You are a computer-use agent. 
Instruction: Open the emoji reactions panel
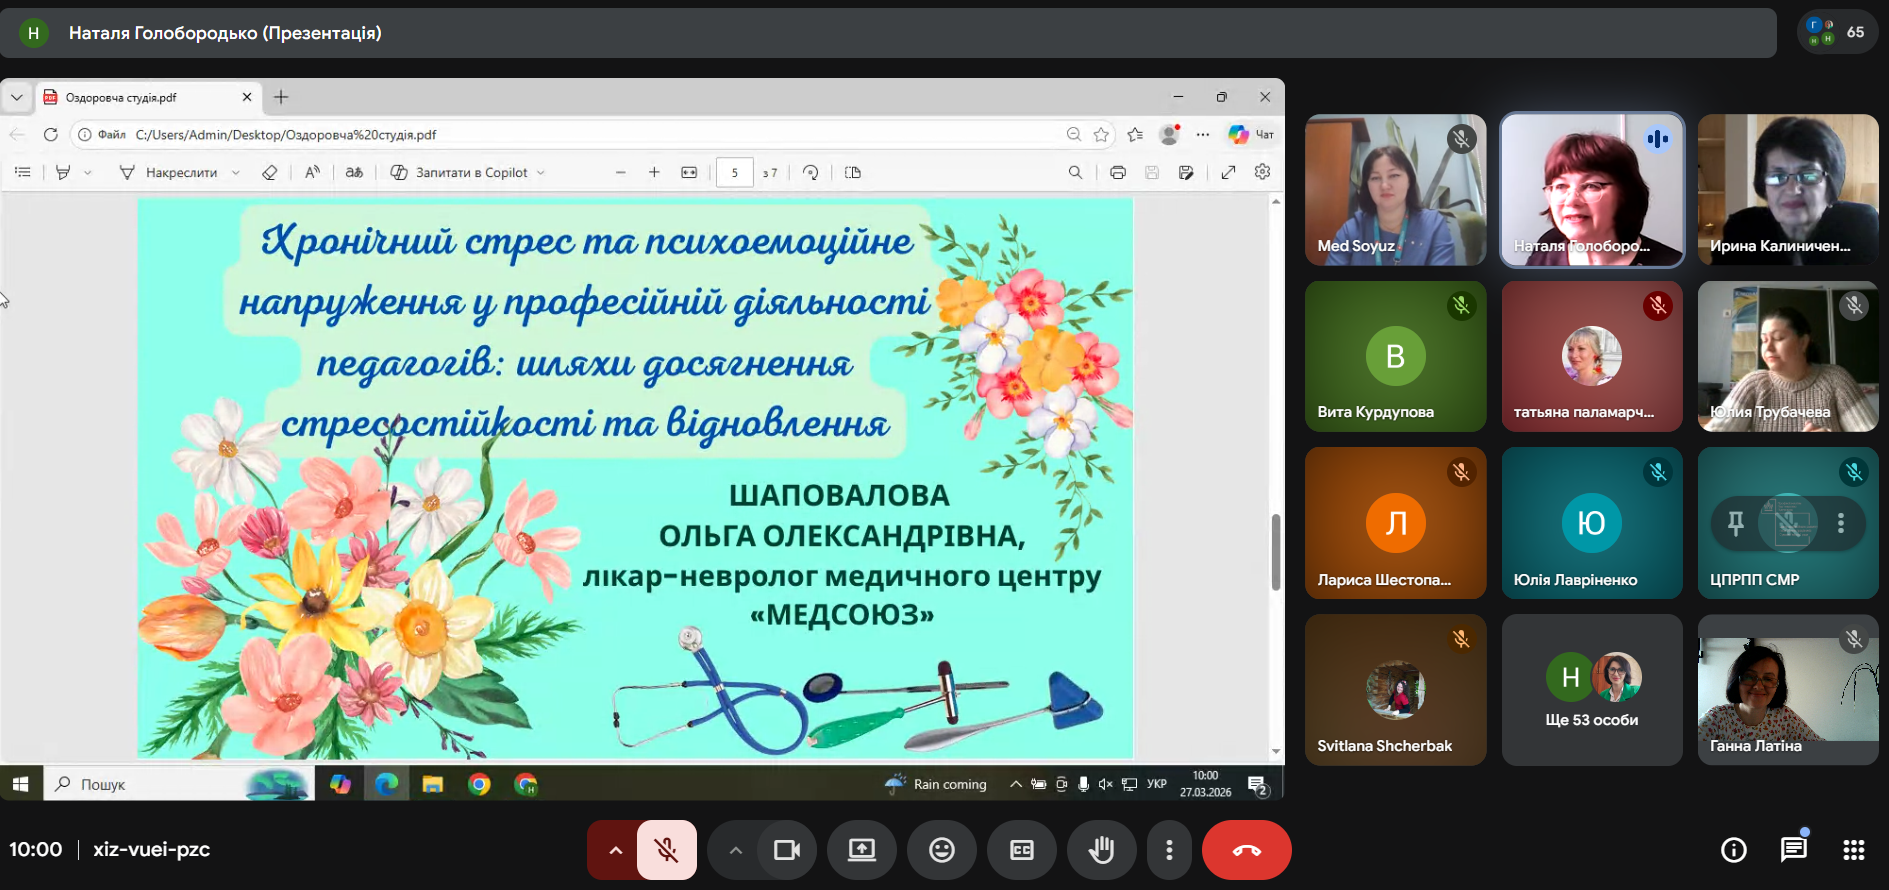[x=941, y=850]
